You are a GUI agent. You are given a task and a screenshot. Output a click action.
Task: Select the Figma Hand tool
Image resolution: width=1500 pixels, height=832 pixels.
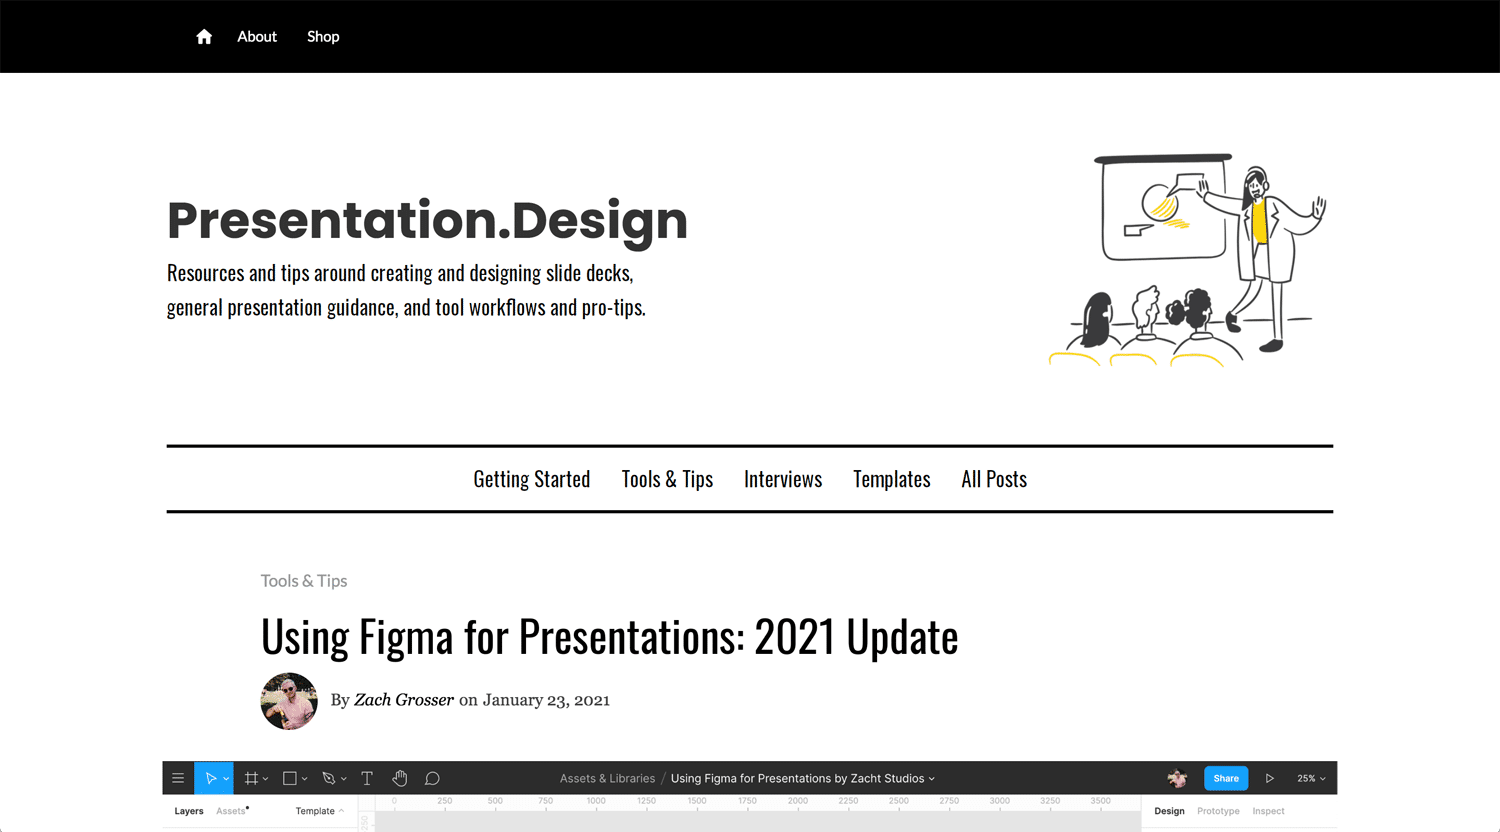click(400, 778)
